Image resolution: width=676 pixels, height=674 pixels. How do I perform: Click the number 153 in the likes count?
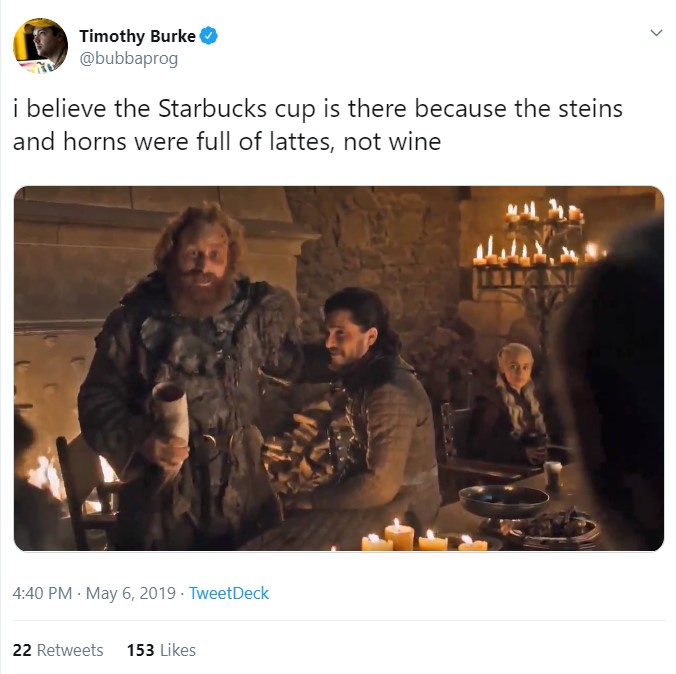click(x=141, y=650)
